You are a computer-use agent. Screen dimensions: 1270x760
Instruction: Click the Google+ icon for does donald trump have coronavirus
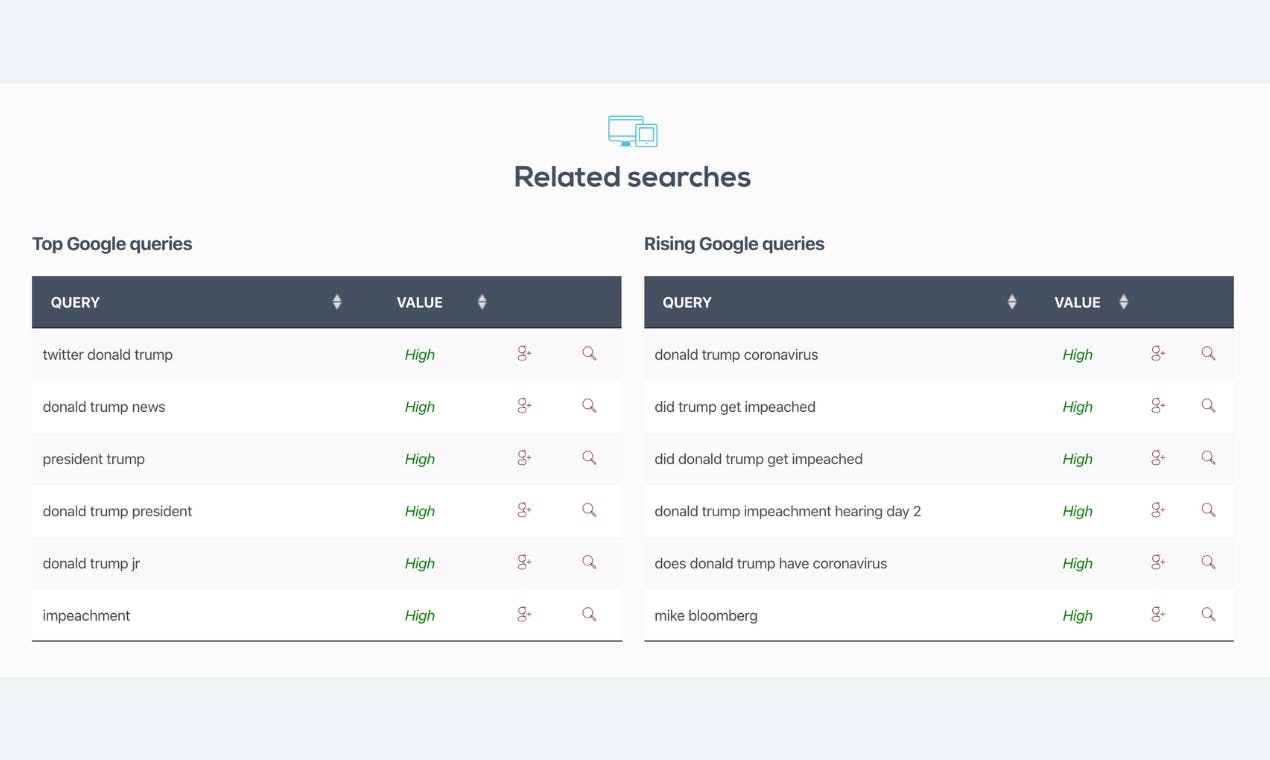1158,562
